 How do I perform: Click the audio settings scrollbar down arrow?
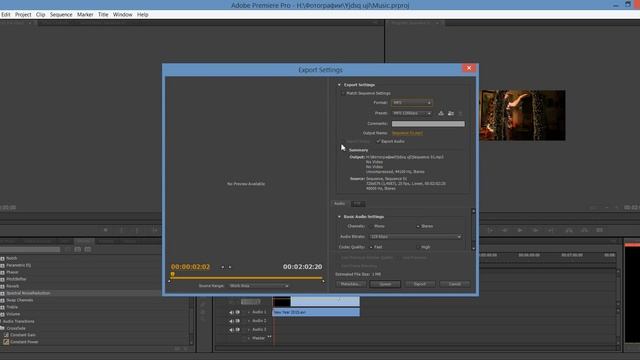pos(473,248)
